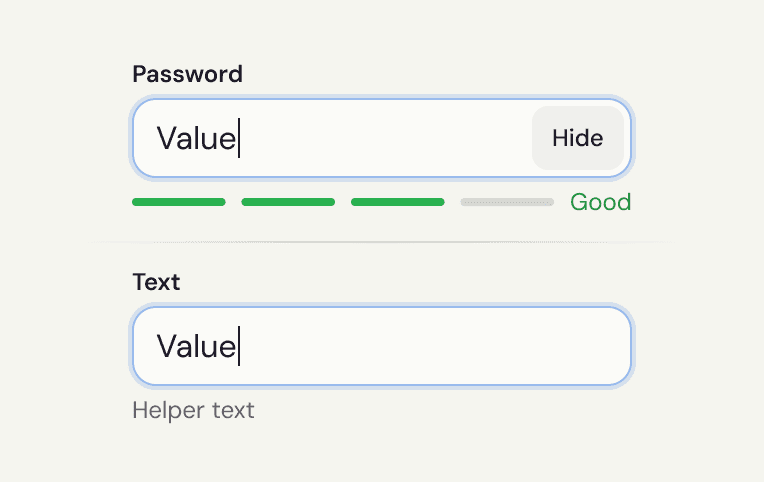
Task: Click the text caret in Text field
Action: pos(239,346)
